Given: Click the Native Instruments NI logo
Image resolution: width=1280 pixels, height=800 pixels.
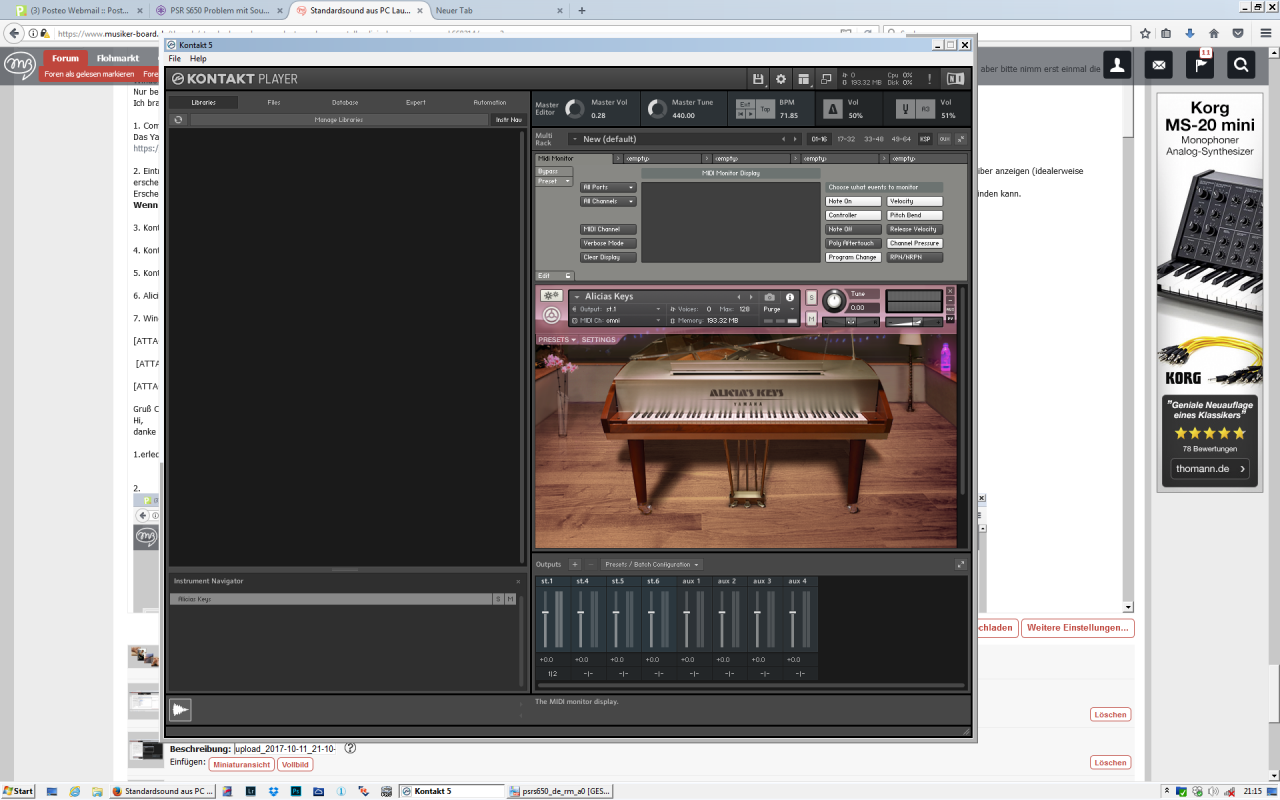Looking at the screenshot, I should 955,79.
